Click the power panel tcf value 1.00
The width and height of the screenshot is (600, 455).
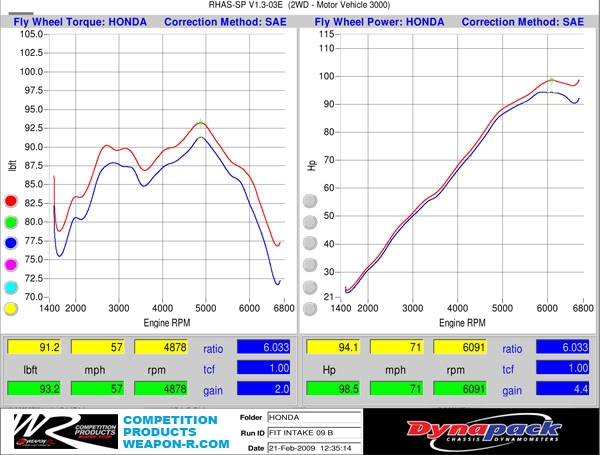coord(562,368)
